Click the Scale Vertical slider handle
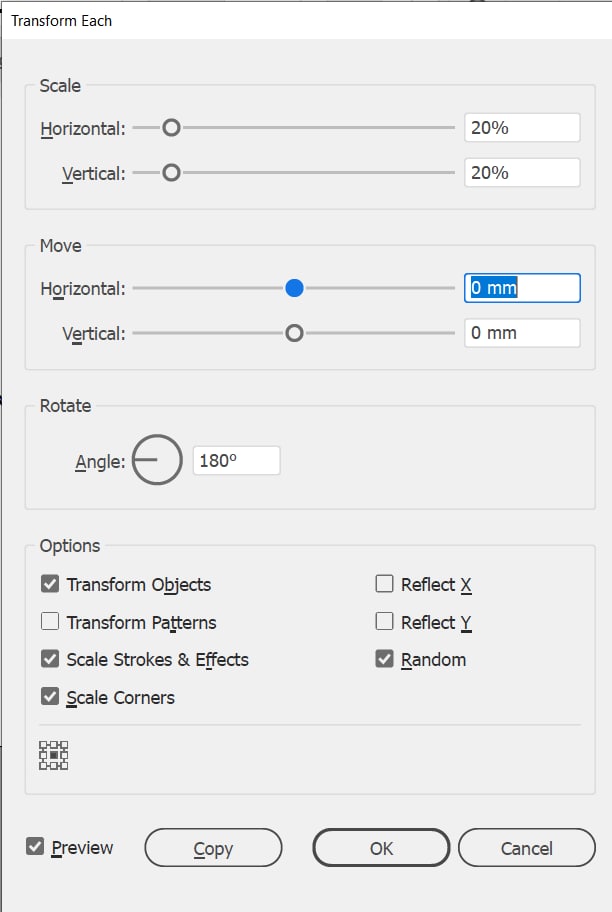 tap(171, 173)
